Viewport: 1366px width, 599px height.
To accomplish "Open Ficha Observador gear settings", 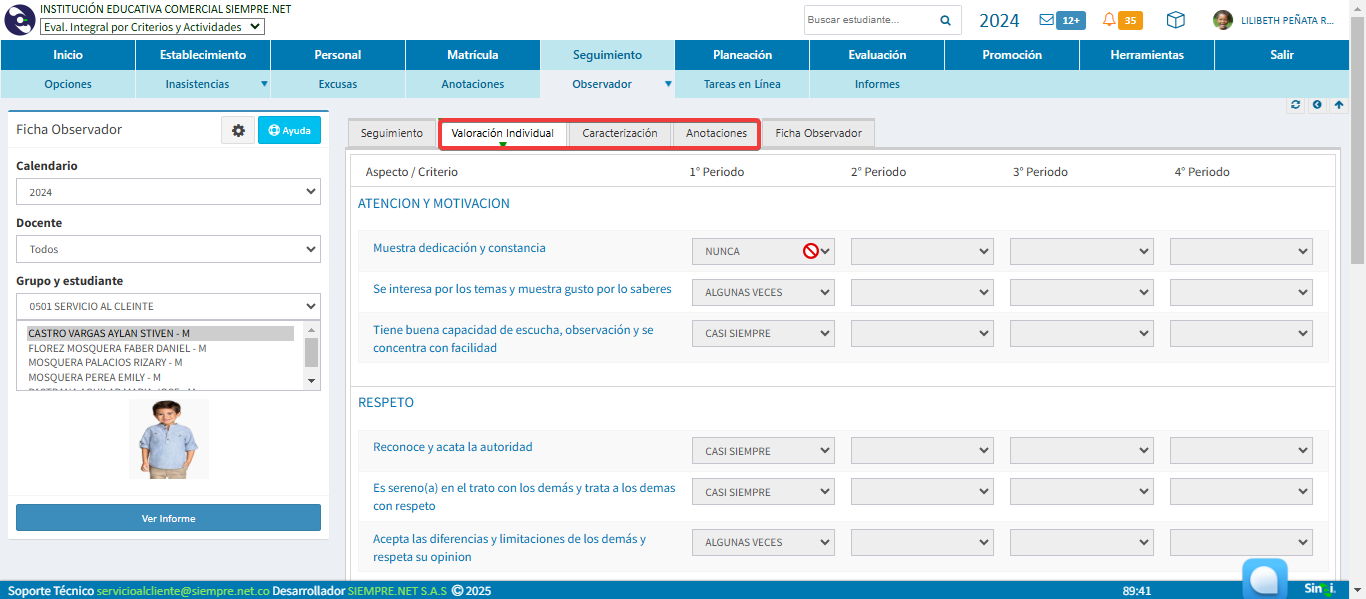I will point(238,130).
